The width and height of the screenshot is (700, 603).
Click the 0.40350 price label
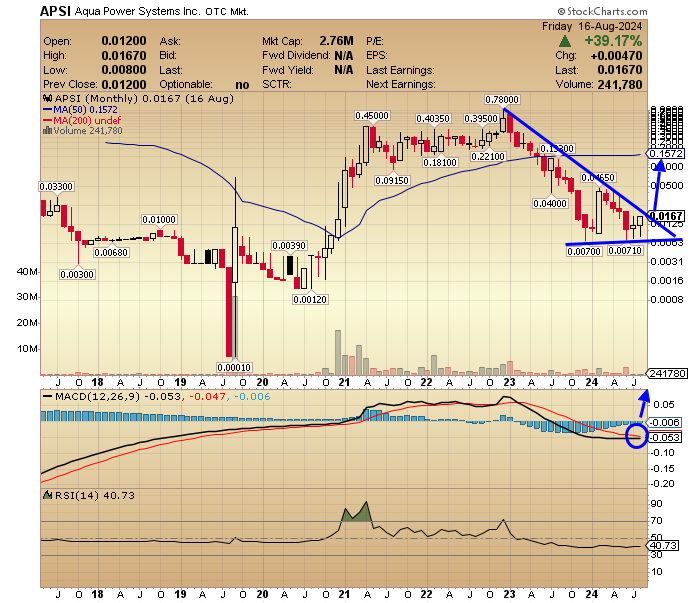[433, 119]
